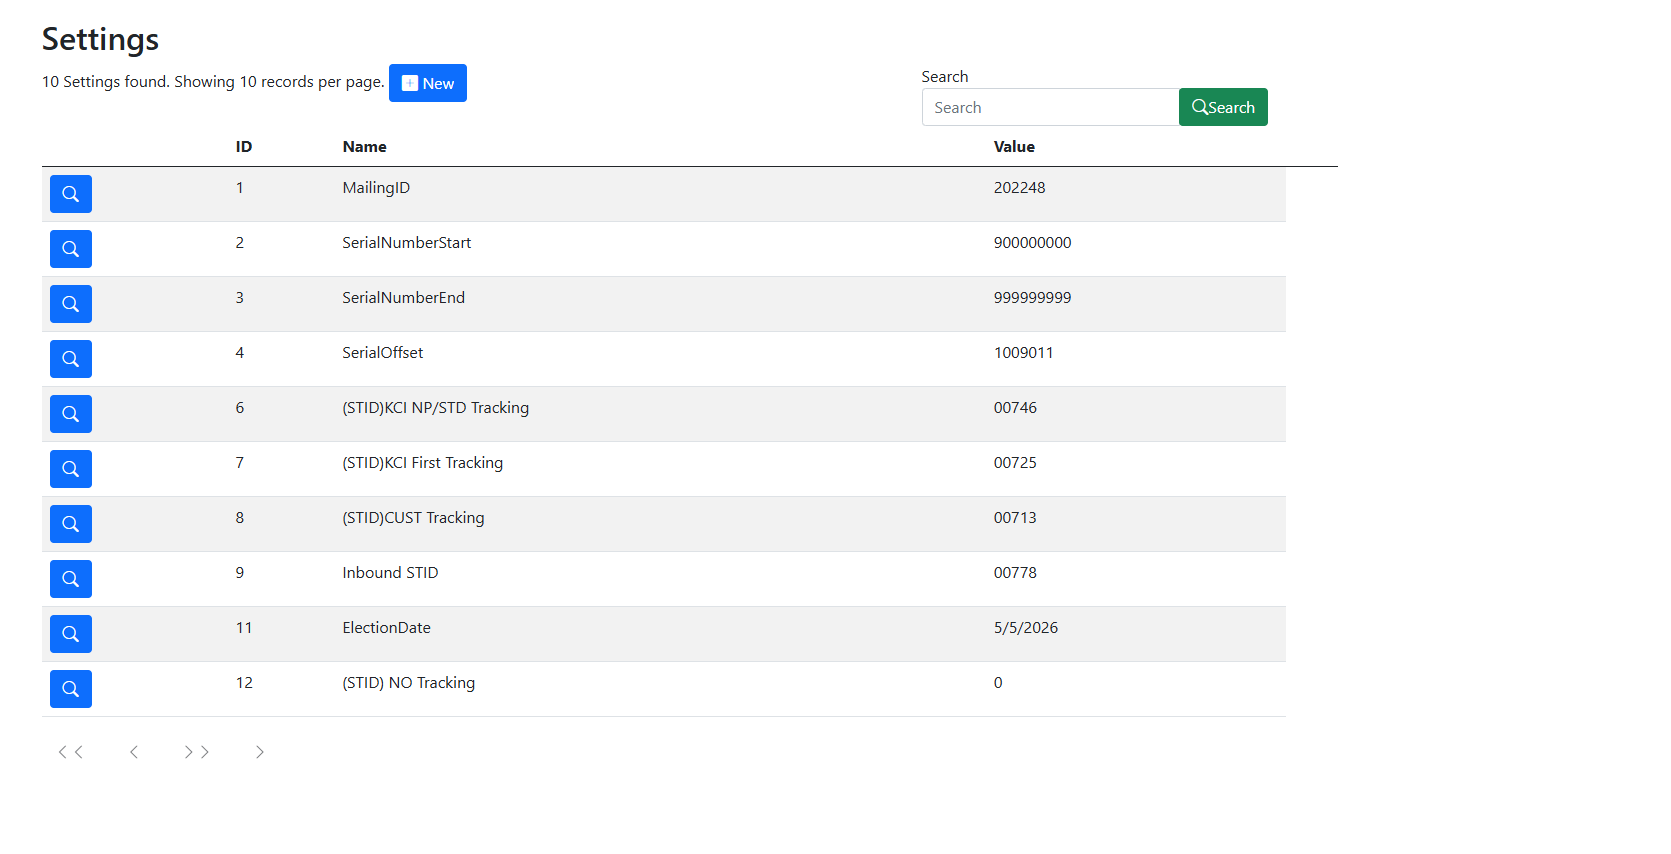Viewport: 1671px width, 854px height.
Task: Click the Name column header
Action: click(x=364, y=147)
